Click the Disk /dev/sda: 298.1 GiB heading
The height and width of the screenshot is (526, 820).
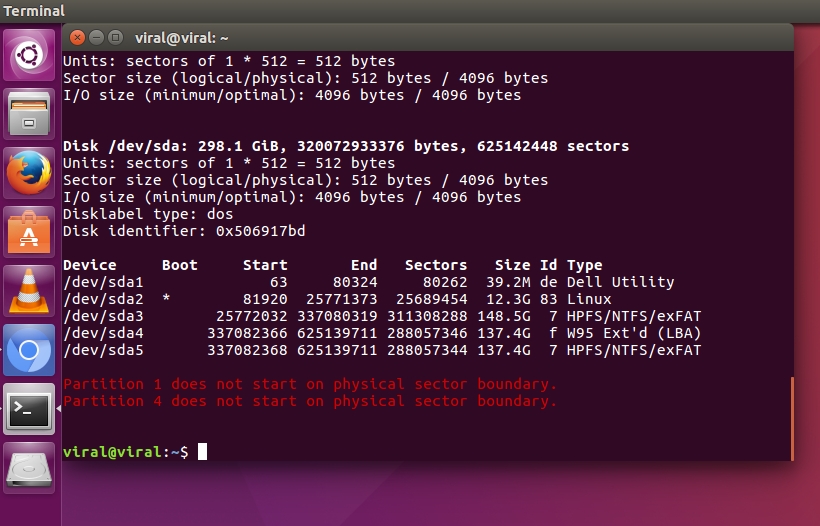(346, 146)
